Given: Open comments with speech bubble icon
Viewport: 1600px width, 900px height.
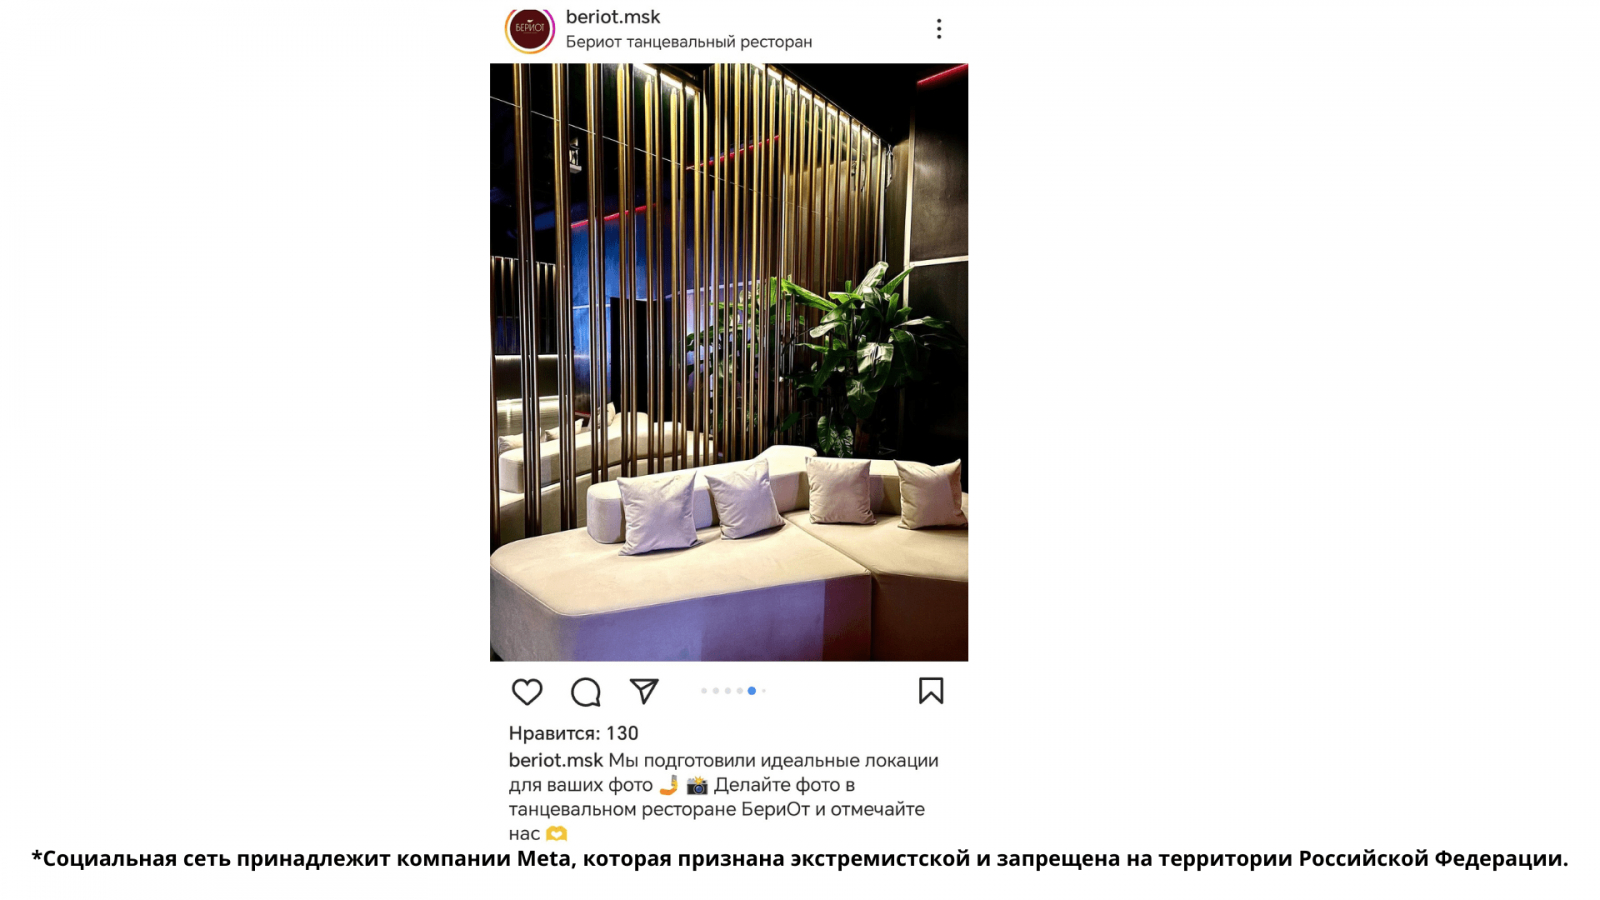Looking at the screenshot, I should (x=585, y=691).
